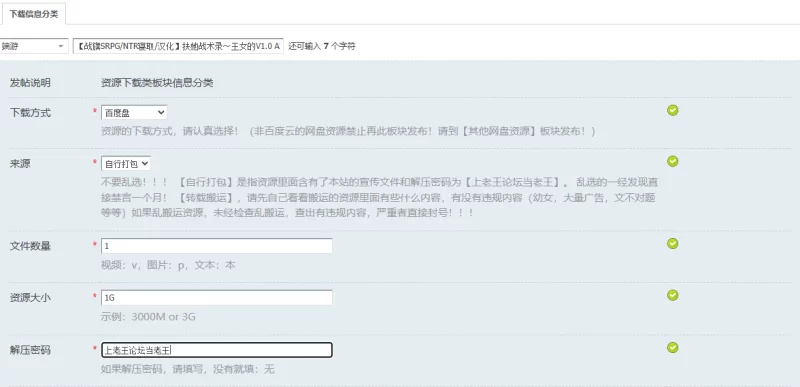Open the 来源 自行打包 dropdown
Viewport: 800px width, 387px height.
(126, 164)
